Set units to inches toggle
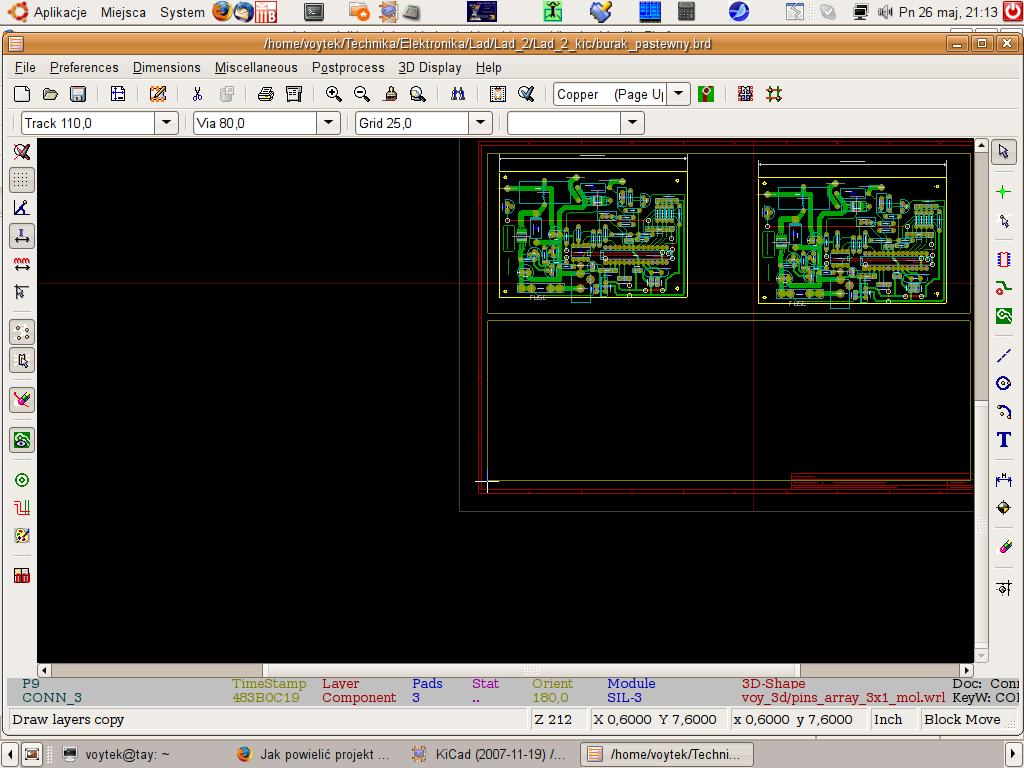This screenshot has height=768, width=1024. point(22,236)
